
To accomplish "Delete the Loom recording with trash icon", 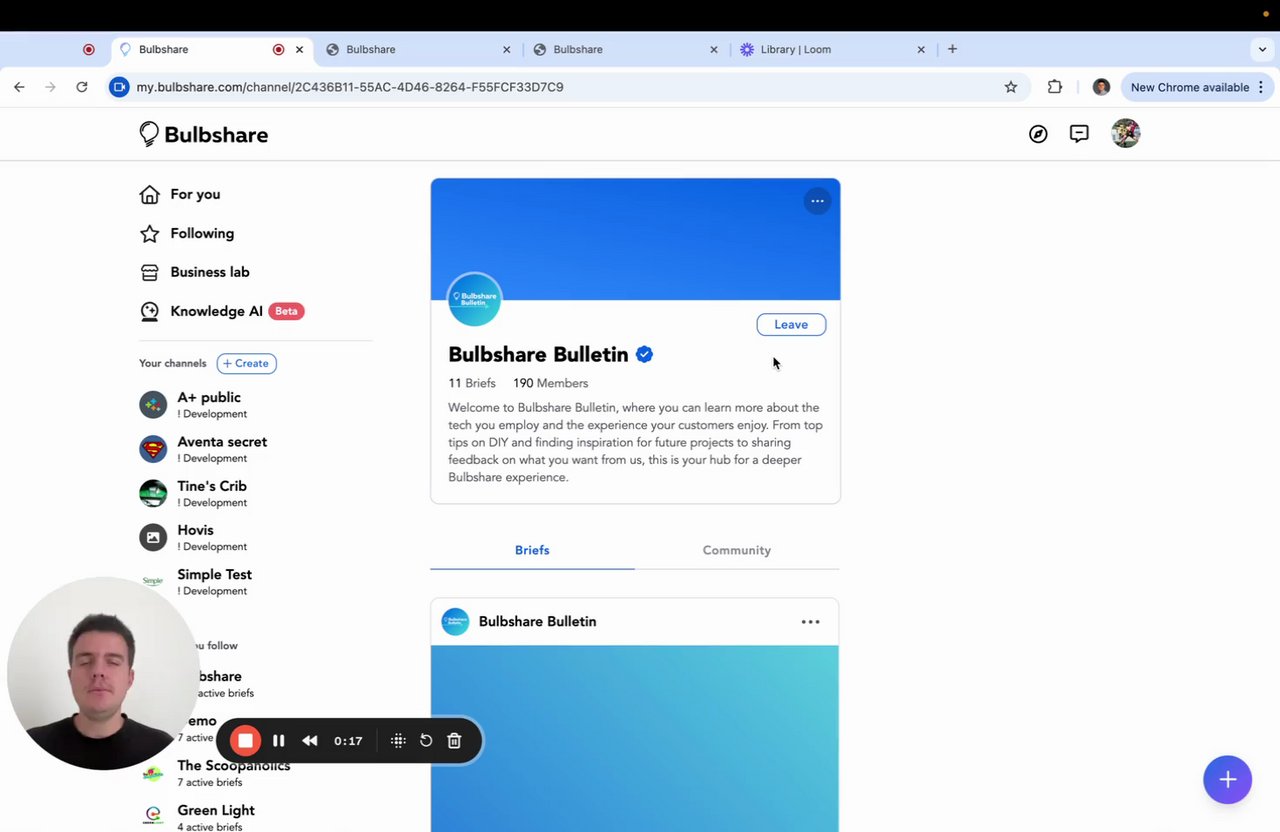I will 454,741.
